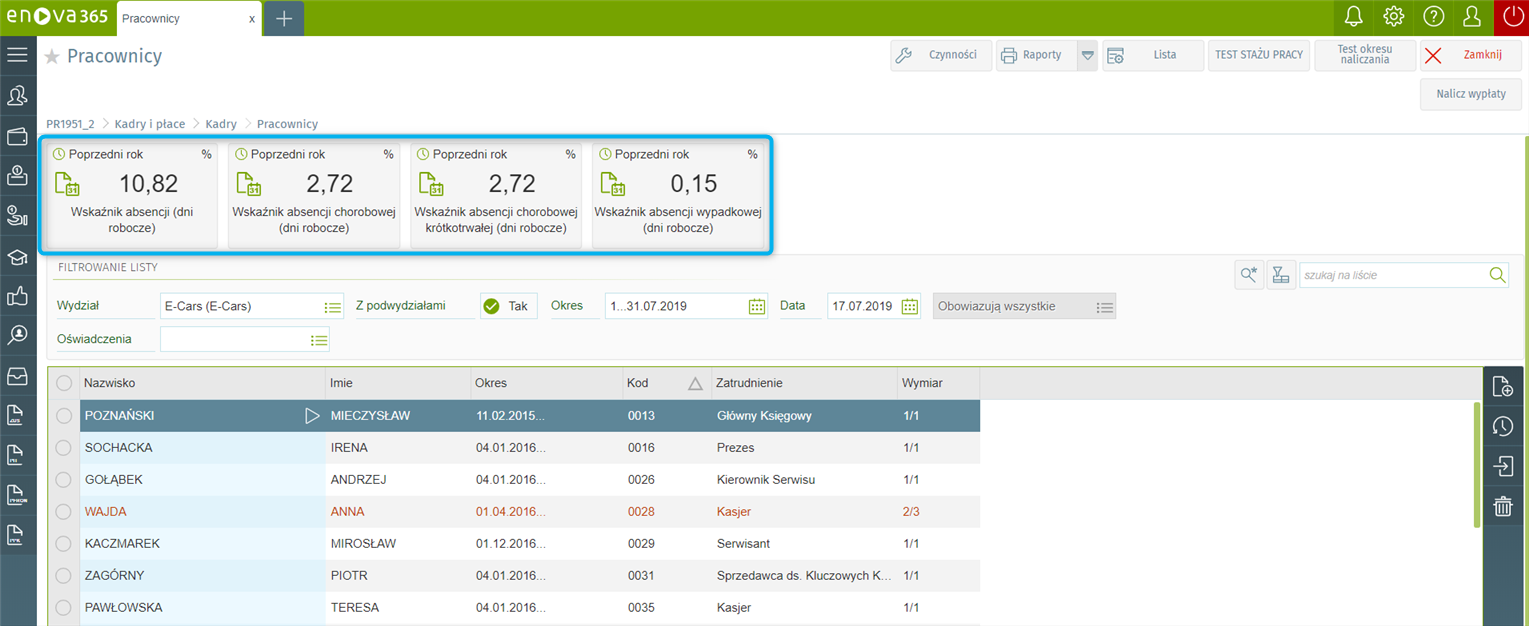
Task: Check the select-all header checkbox
Action: (x=64, y=383)
